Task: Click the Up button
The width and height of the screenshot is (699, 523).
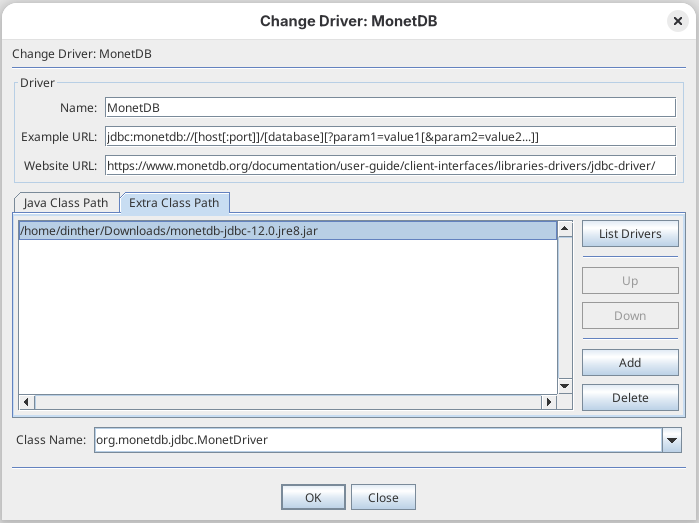Action: click(630, 281)
